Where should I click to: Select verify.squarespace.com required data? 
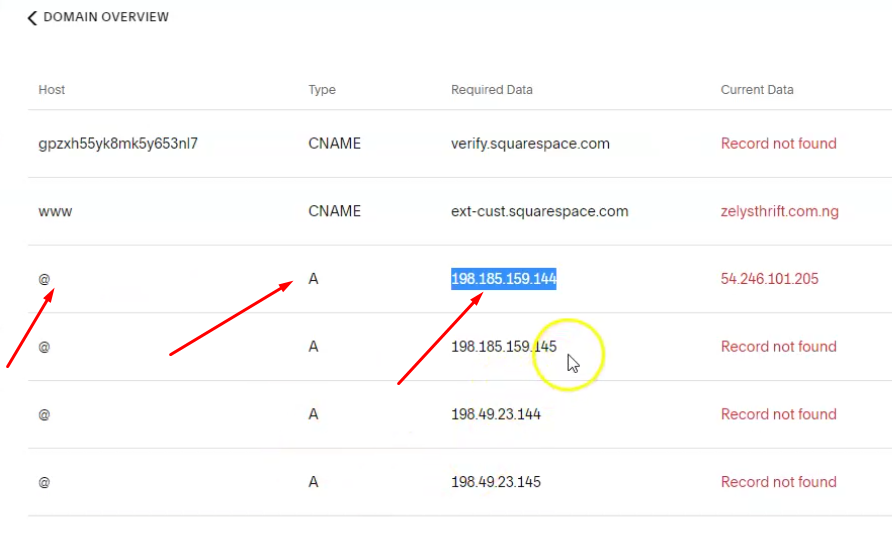coord(530,143)
